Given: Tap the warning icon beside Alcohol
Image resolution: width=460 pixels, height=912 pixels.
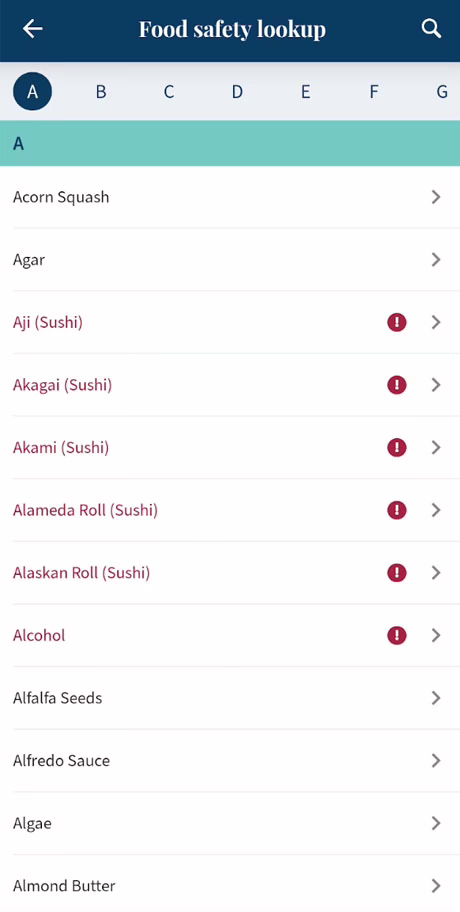Looking at the screenshot, I should (x=397, y=636).
